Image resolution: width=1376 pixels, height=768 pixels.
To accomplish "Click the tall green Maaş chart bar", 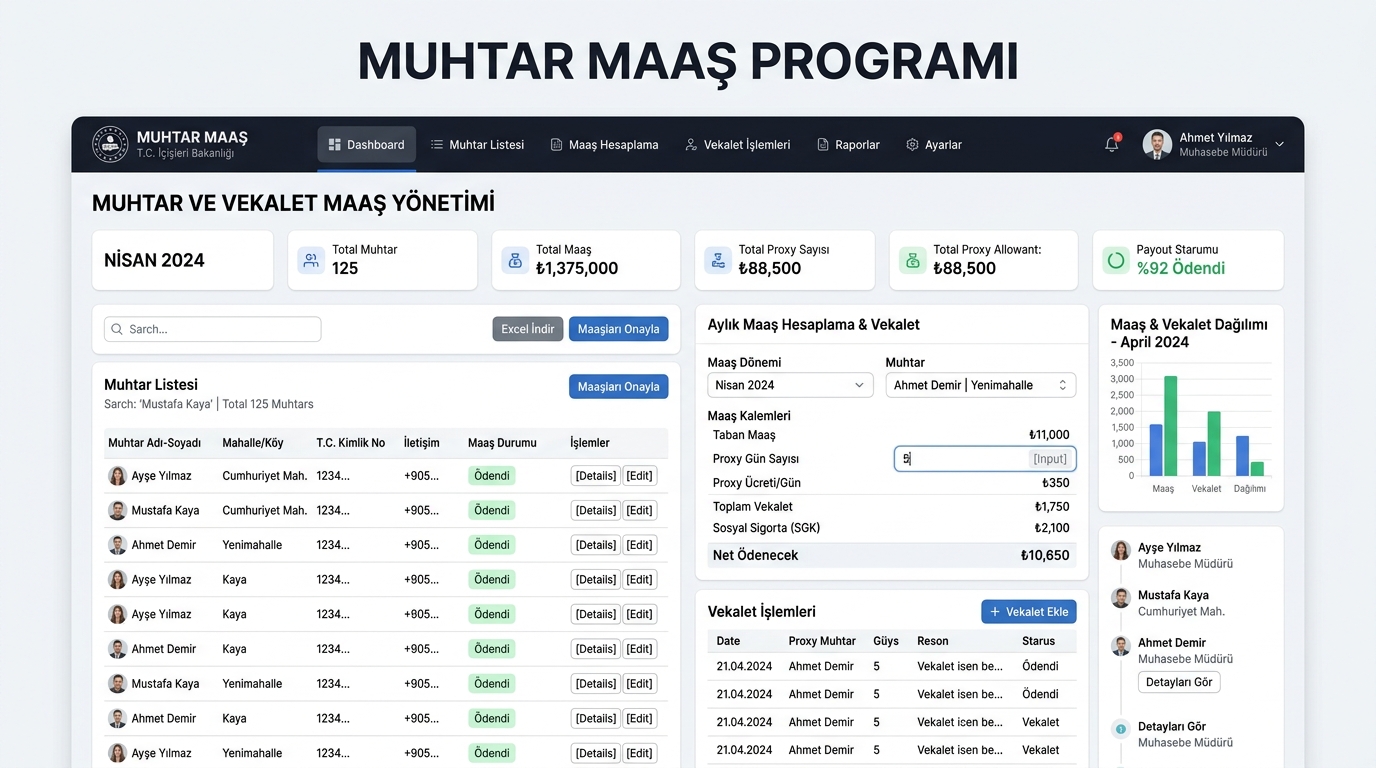I will click(x=1170, y=426).
